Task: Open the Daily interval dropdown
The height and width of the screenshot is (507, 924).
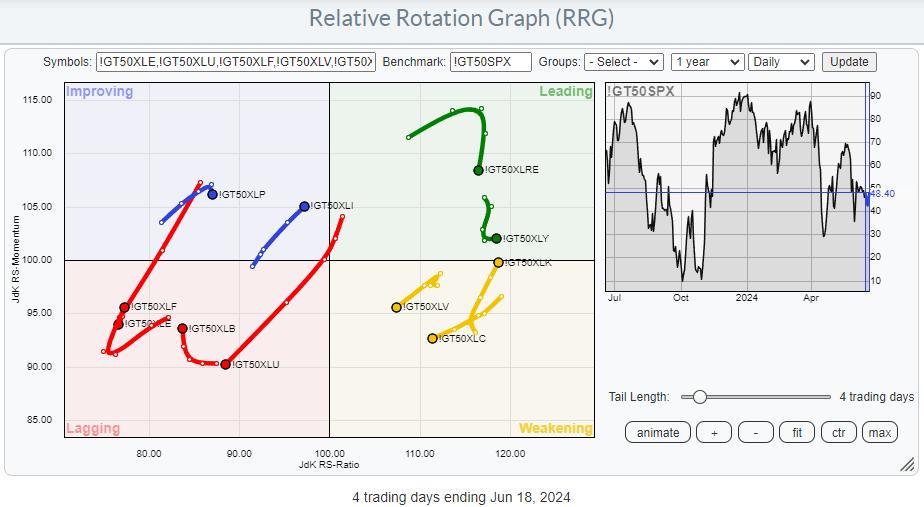Action: (783, 61)
